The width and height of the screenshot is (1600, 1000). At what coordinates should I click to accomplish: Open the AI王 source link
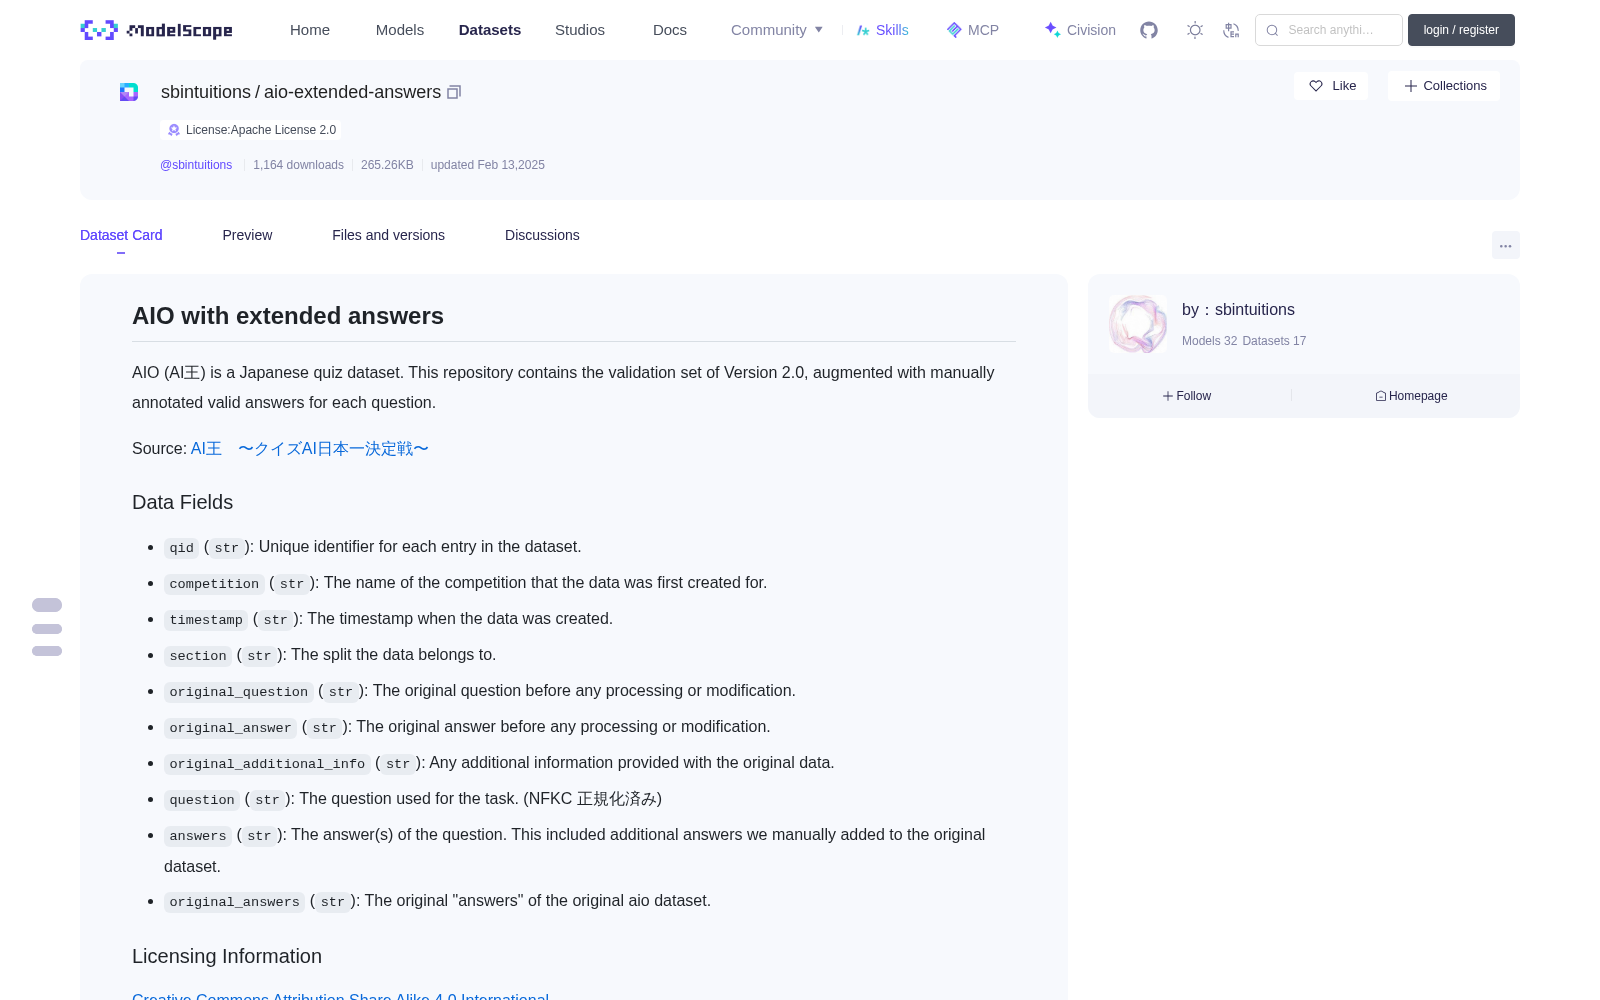click(310, 449)
